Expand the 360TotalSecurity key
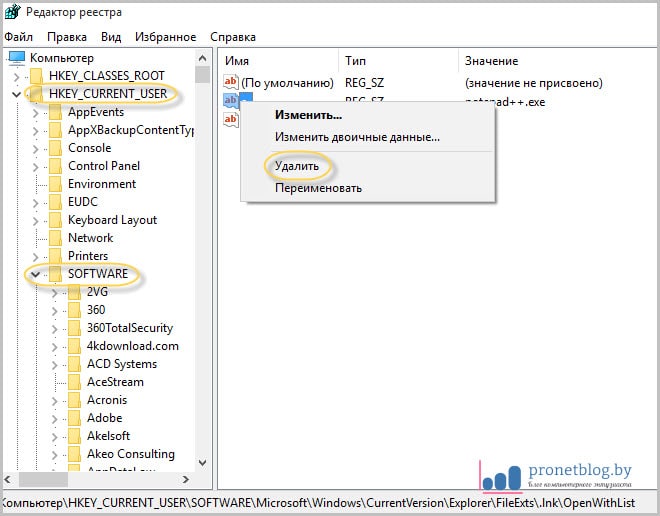Viewport: 660px width, 516px height. tap(54, 329)
